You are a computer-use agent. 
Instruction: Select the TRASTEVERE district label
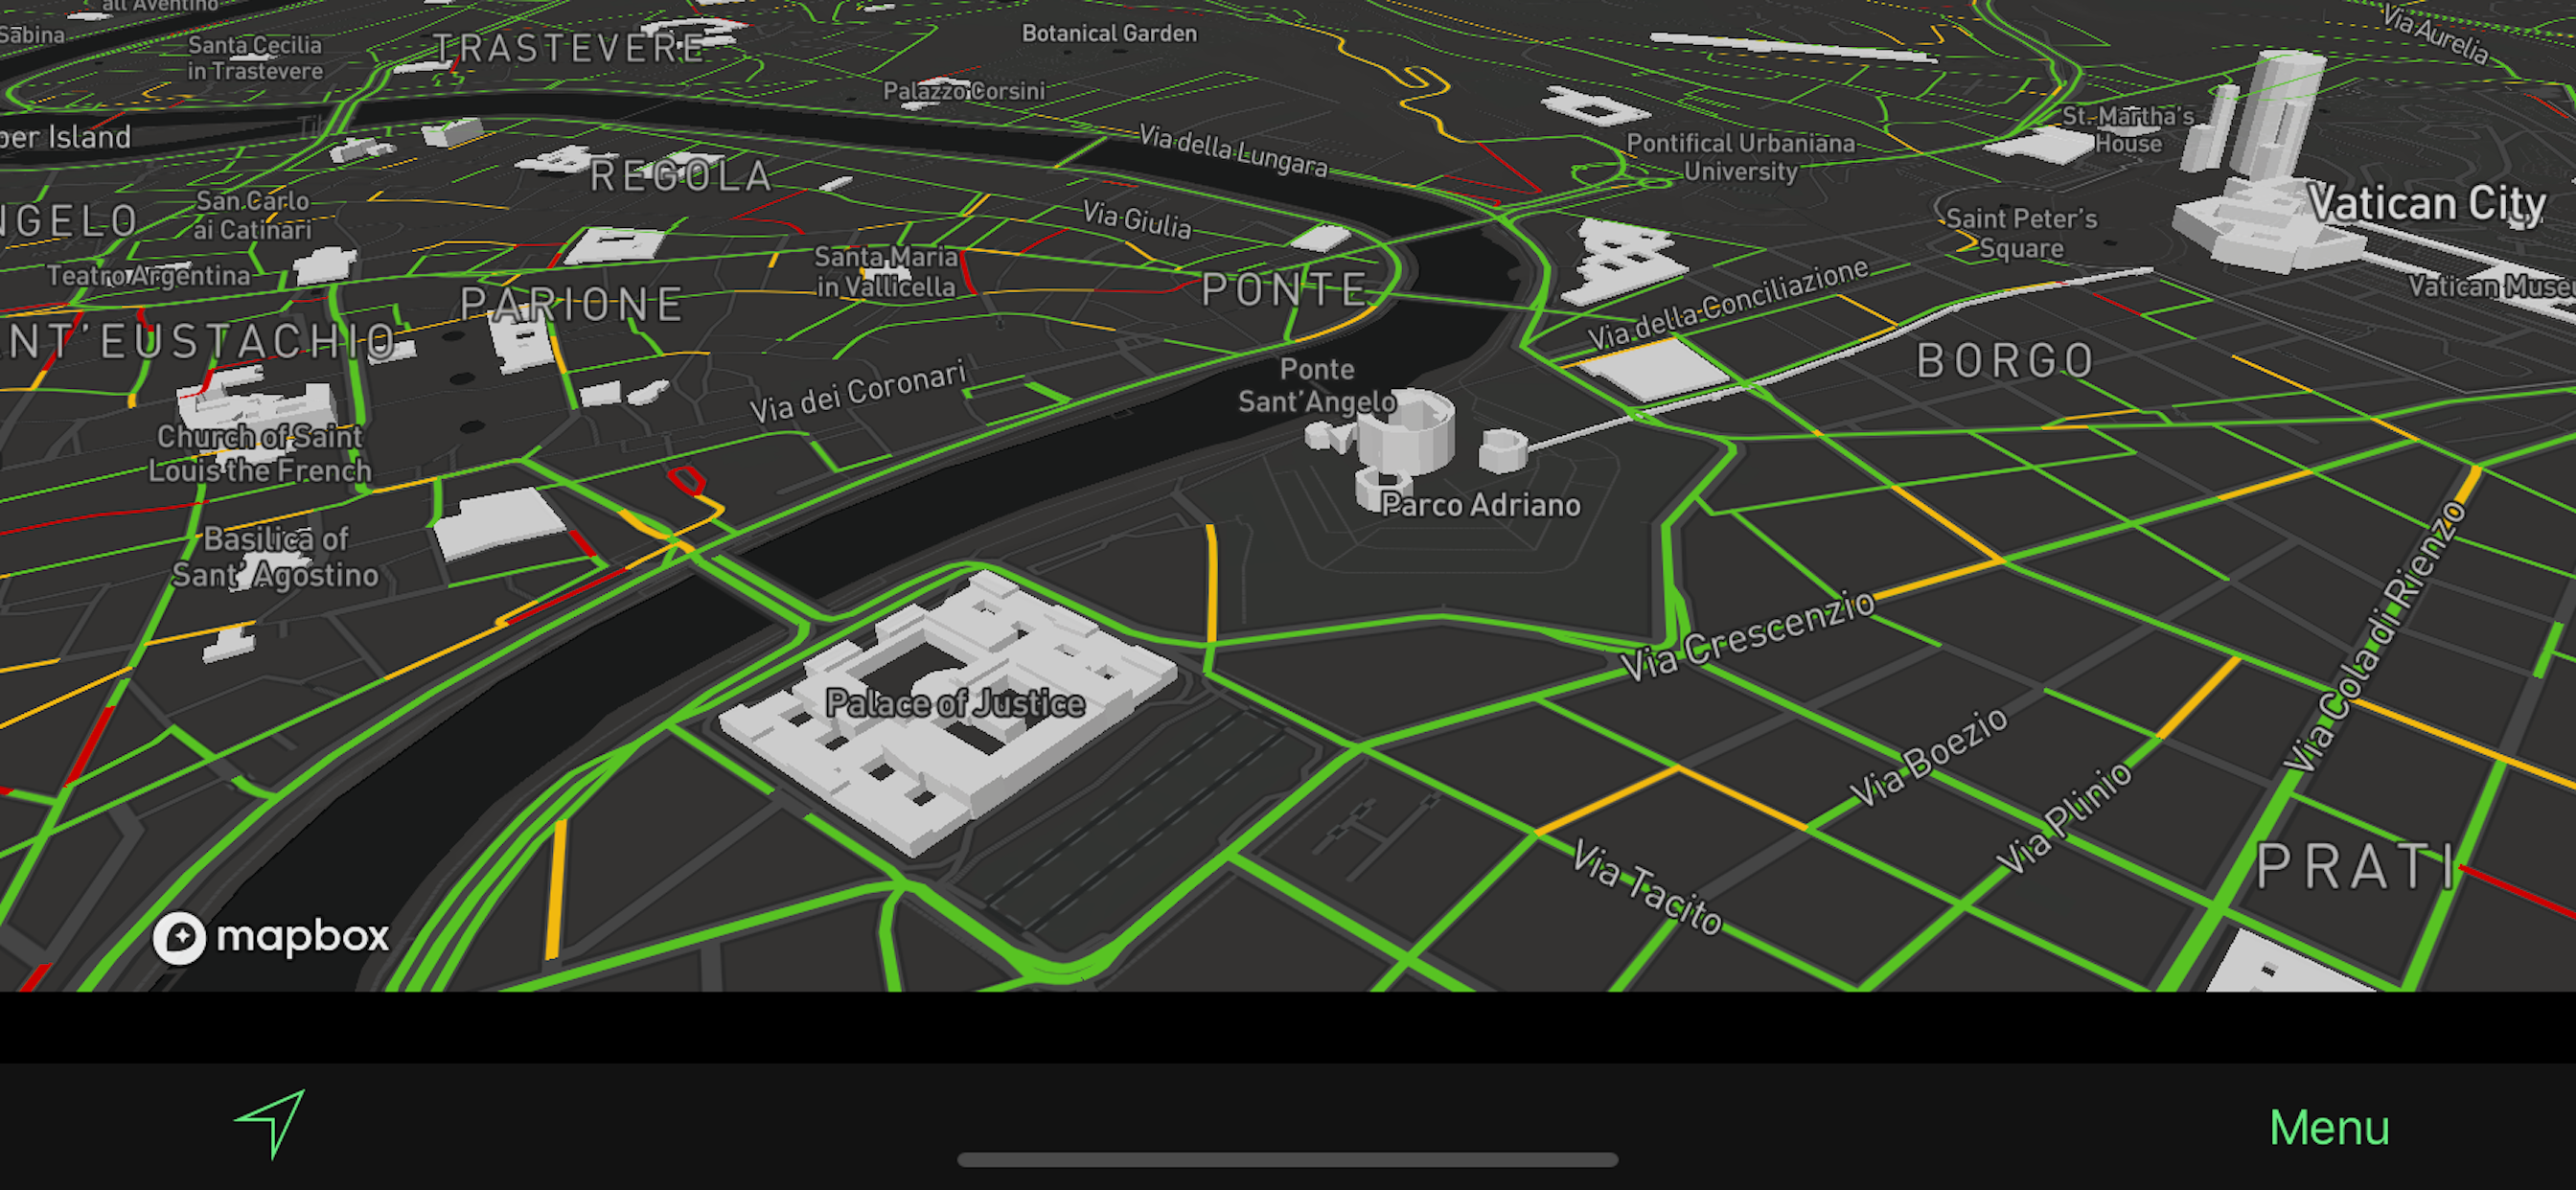[570, 47]
